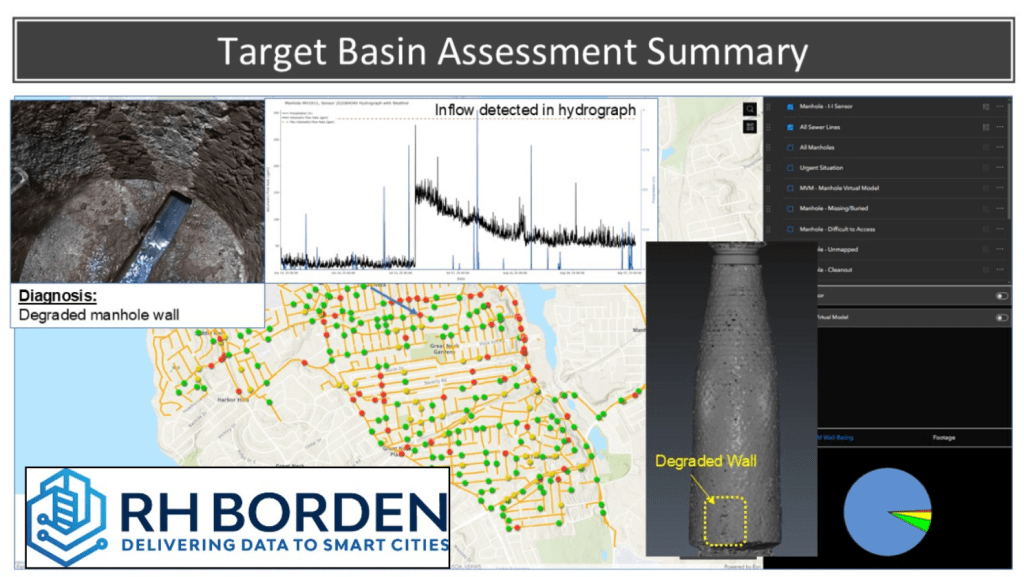
Task: Select the Wall Rating tab
Action: click(x=830, y=437)
